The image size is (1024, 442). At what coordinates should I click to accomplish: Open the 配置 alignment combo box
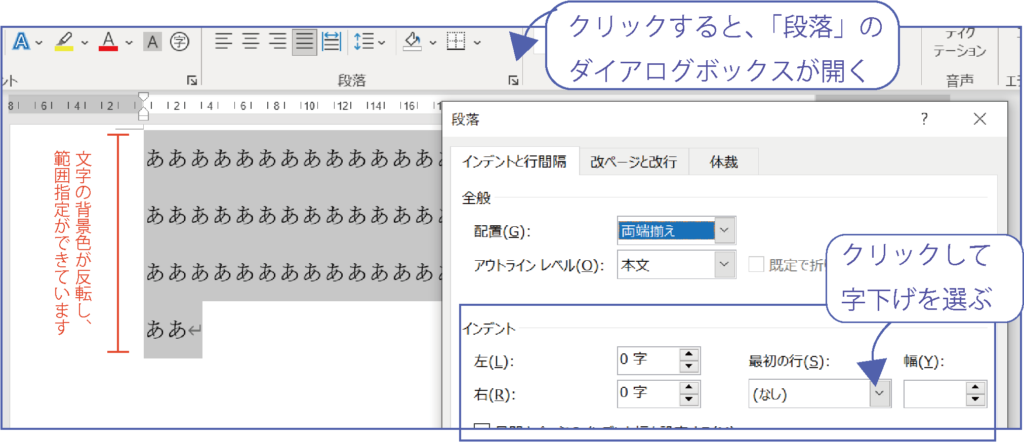pyautogui.click(x=725, y=231)
